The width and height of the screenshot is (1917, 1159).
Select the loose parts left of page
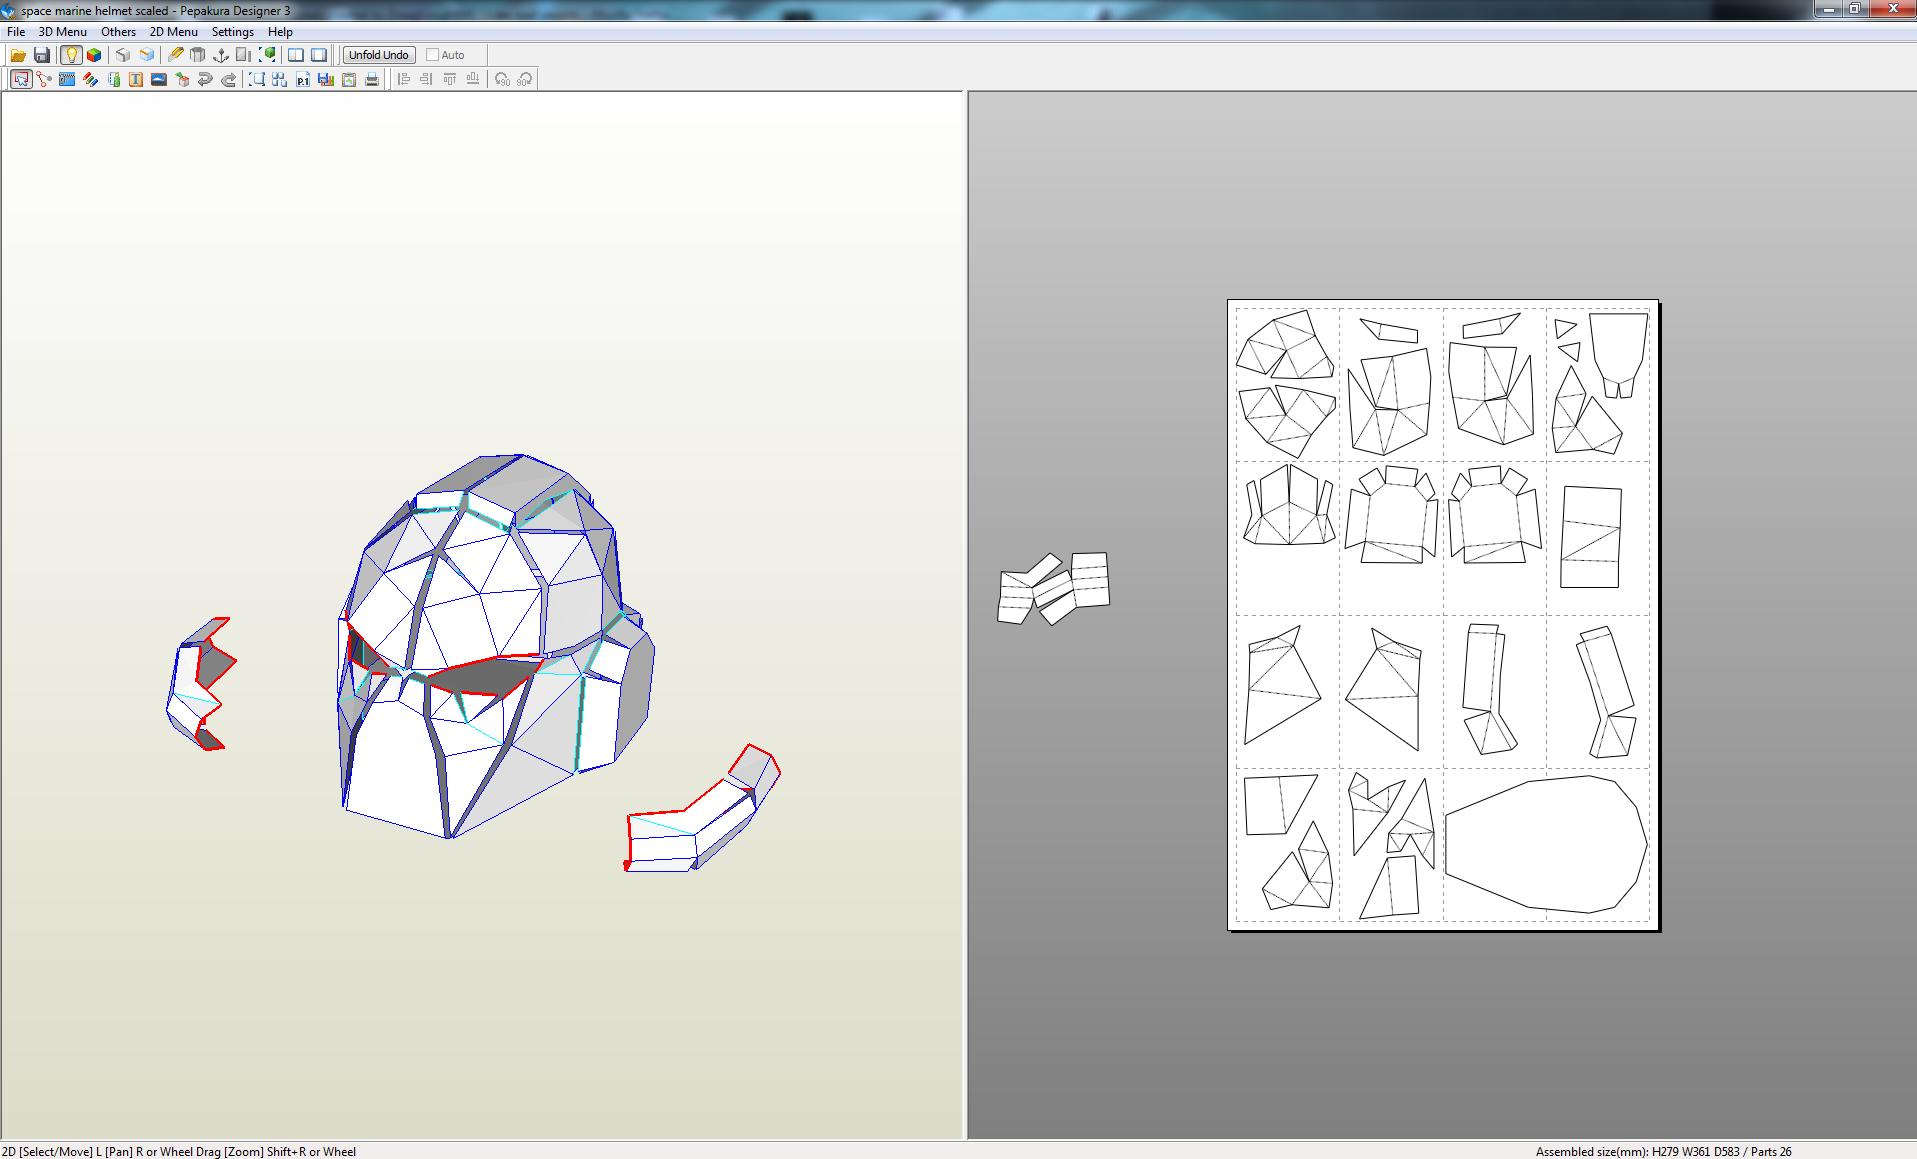(1054, 589)
